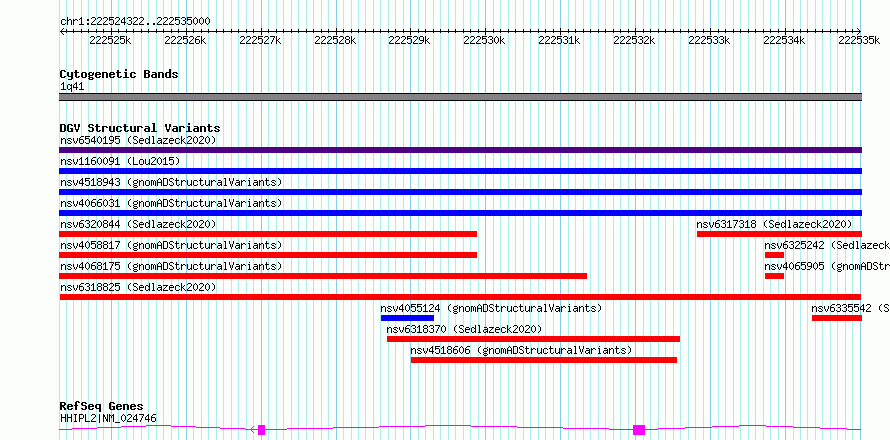Image resolution: width=890 pixels, height=440 pixels.
Task: Click the short blue nsv4055124 bar
Action: coord(407,318)
